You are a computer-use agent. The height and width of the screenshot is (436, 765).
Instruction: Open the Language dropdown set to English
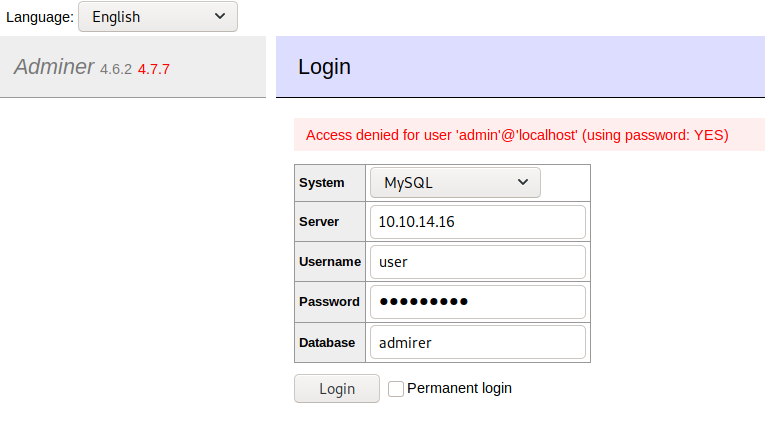point(158,17)
